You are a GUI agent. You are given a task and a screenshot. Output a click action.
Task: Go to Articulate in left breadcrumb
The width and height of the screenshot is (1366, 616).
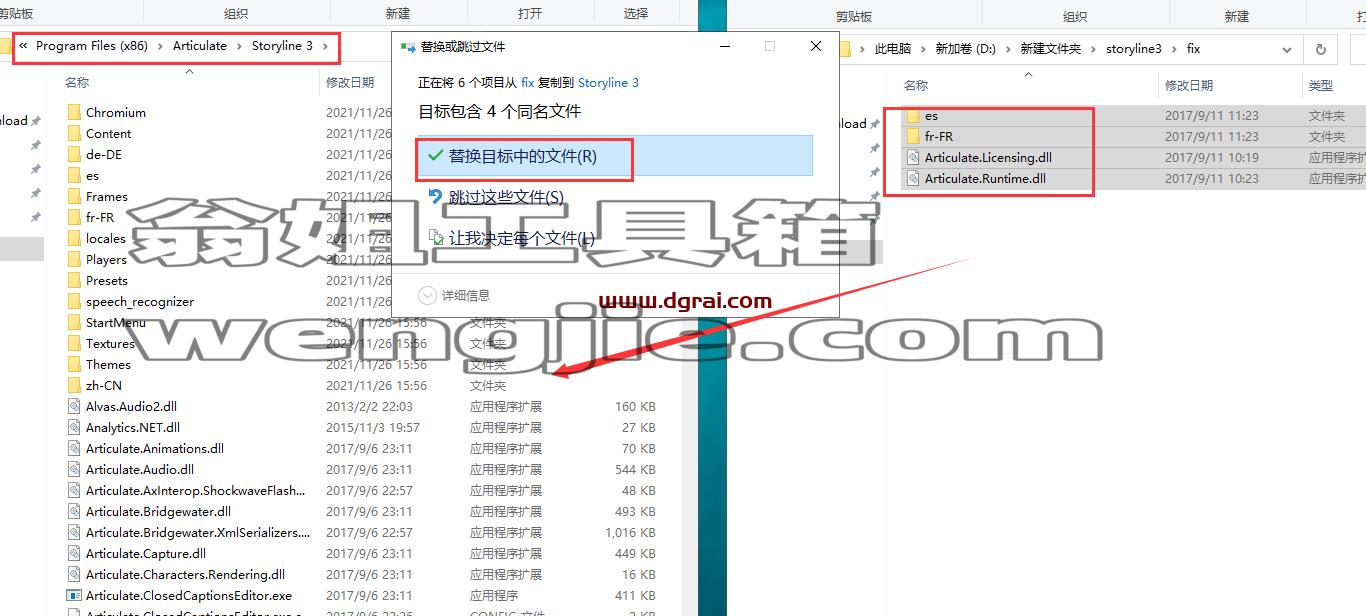coord(200,46)
